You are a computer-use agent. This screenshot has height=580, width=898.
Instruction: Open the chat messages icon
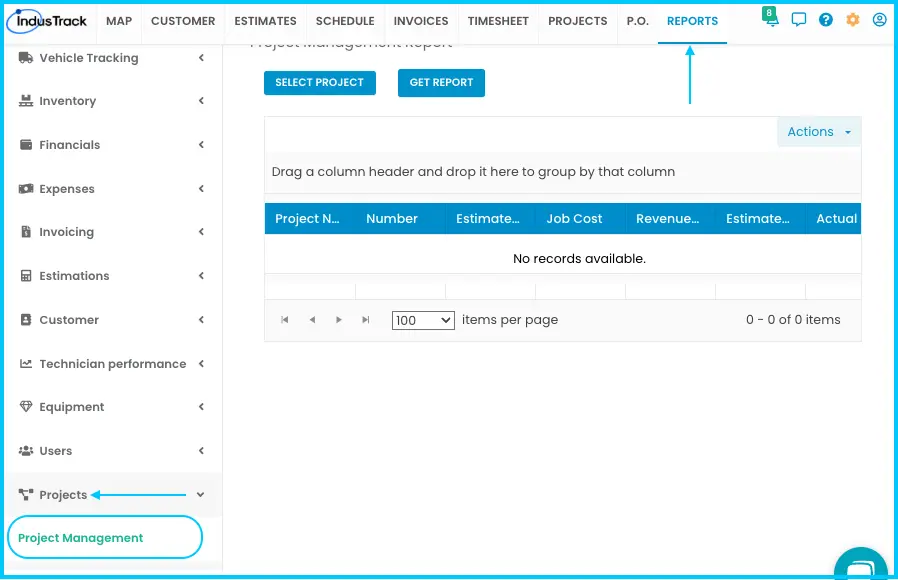(798, 20)
